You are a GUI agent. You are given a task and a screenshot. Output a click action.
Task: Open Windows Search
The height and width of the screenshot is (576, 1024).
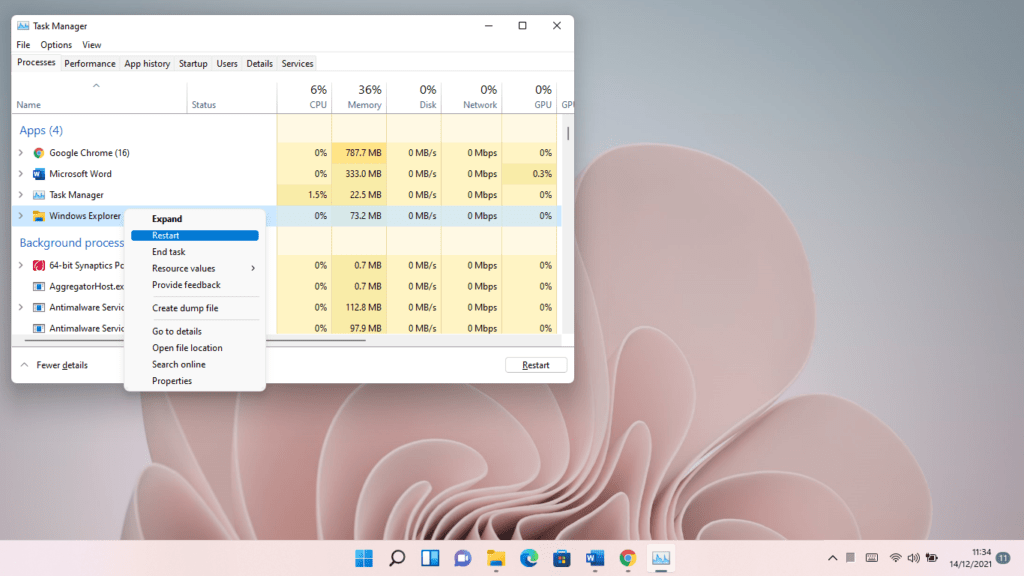396,557
